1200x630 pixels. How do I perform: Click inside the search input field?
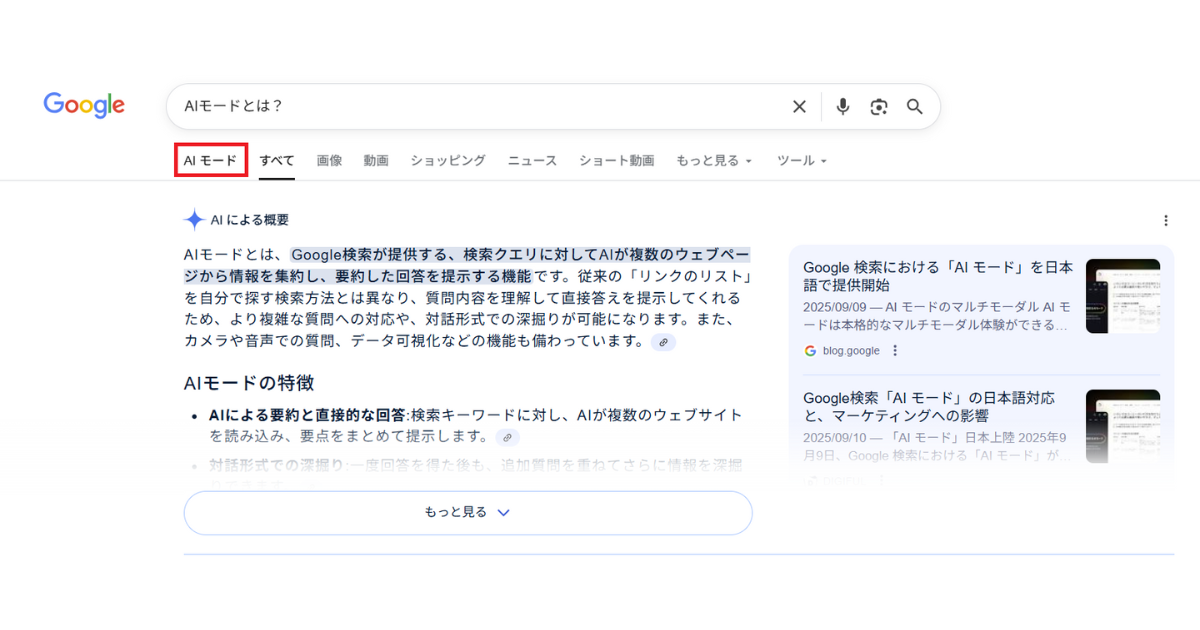click(x=400, y=106)
